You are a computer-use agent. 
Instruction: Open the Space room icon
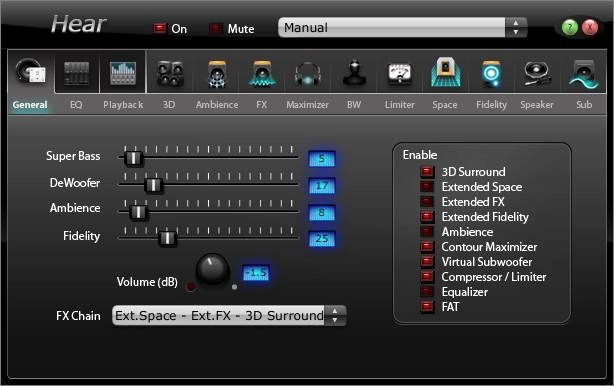click(x=445, y=72)
